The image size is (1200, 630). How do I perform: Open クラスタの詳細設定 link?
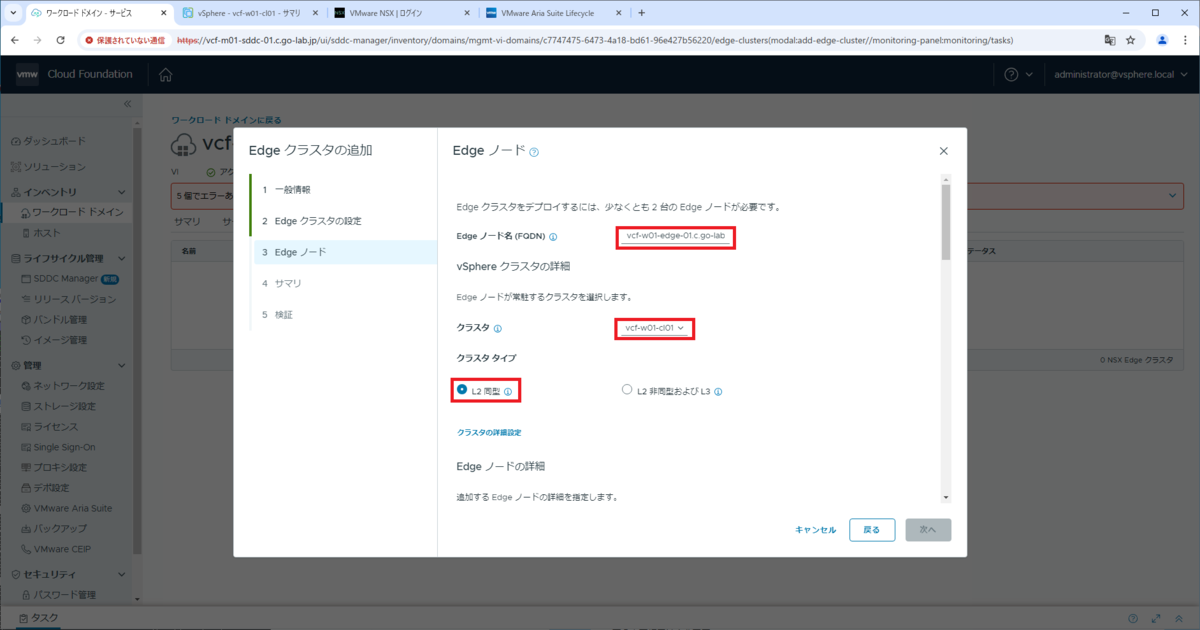(489, 432)
